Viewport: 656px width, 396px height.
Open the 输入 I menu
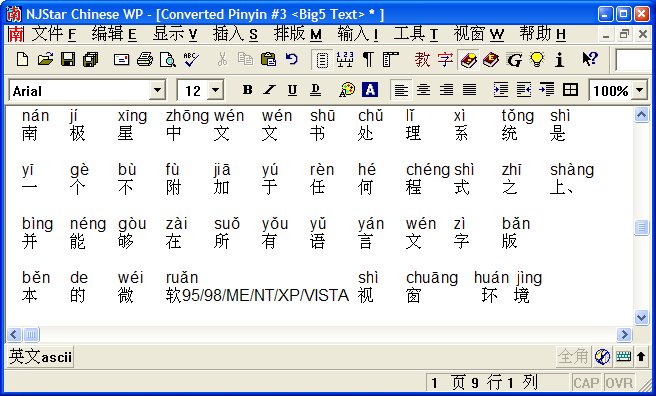coord(358,33)
